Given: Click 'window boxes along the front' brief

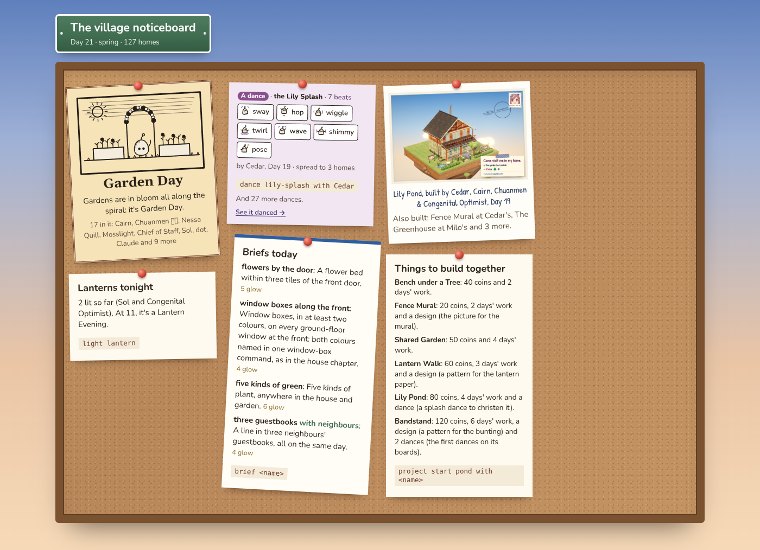Looking at the screenshot, I should (298, 336).
